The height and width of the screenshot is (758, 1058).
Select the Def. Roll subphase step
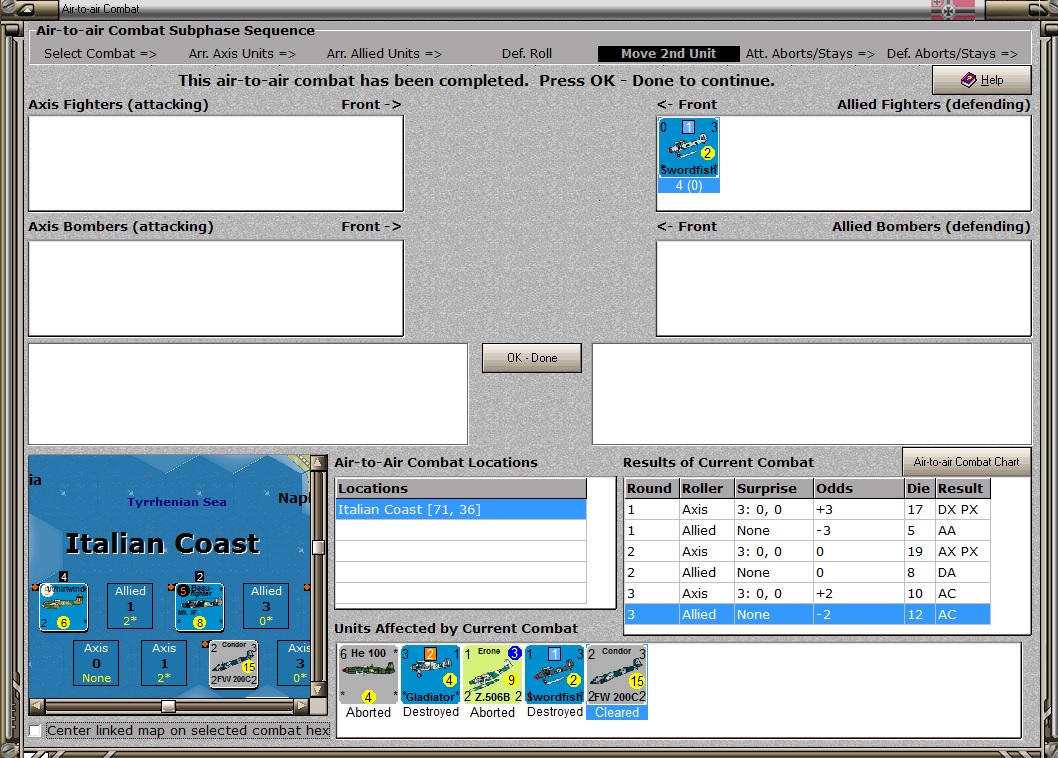click(527, 53)
